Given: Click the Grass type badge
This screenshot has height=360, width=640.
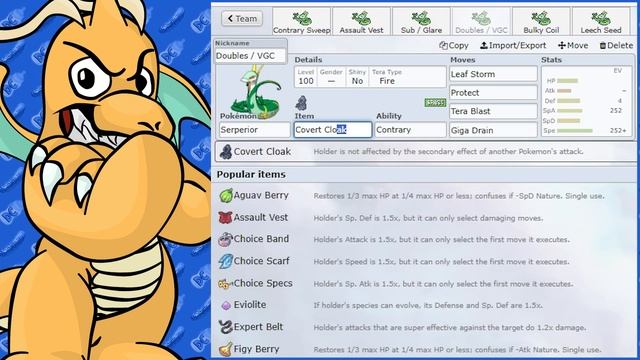Looking at the screenshot, I should click(435, 102).
